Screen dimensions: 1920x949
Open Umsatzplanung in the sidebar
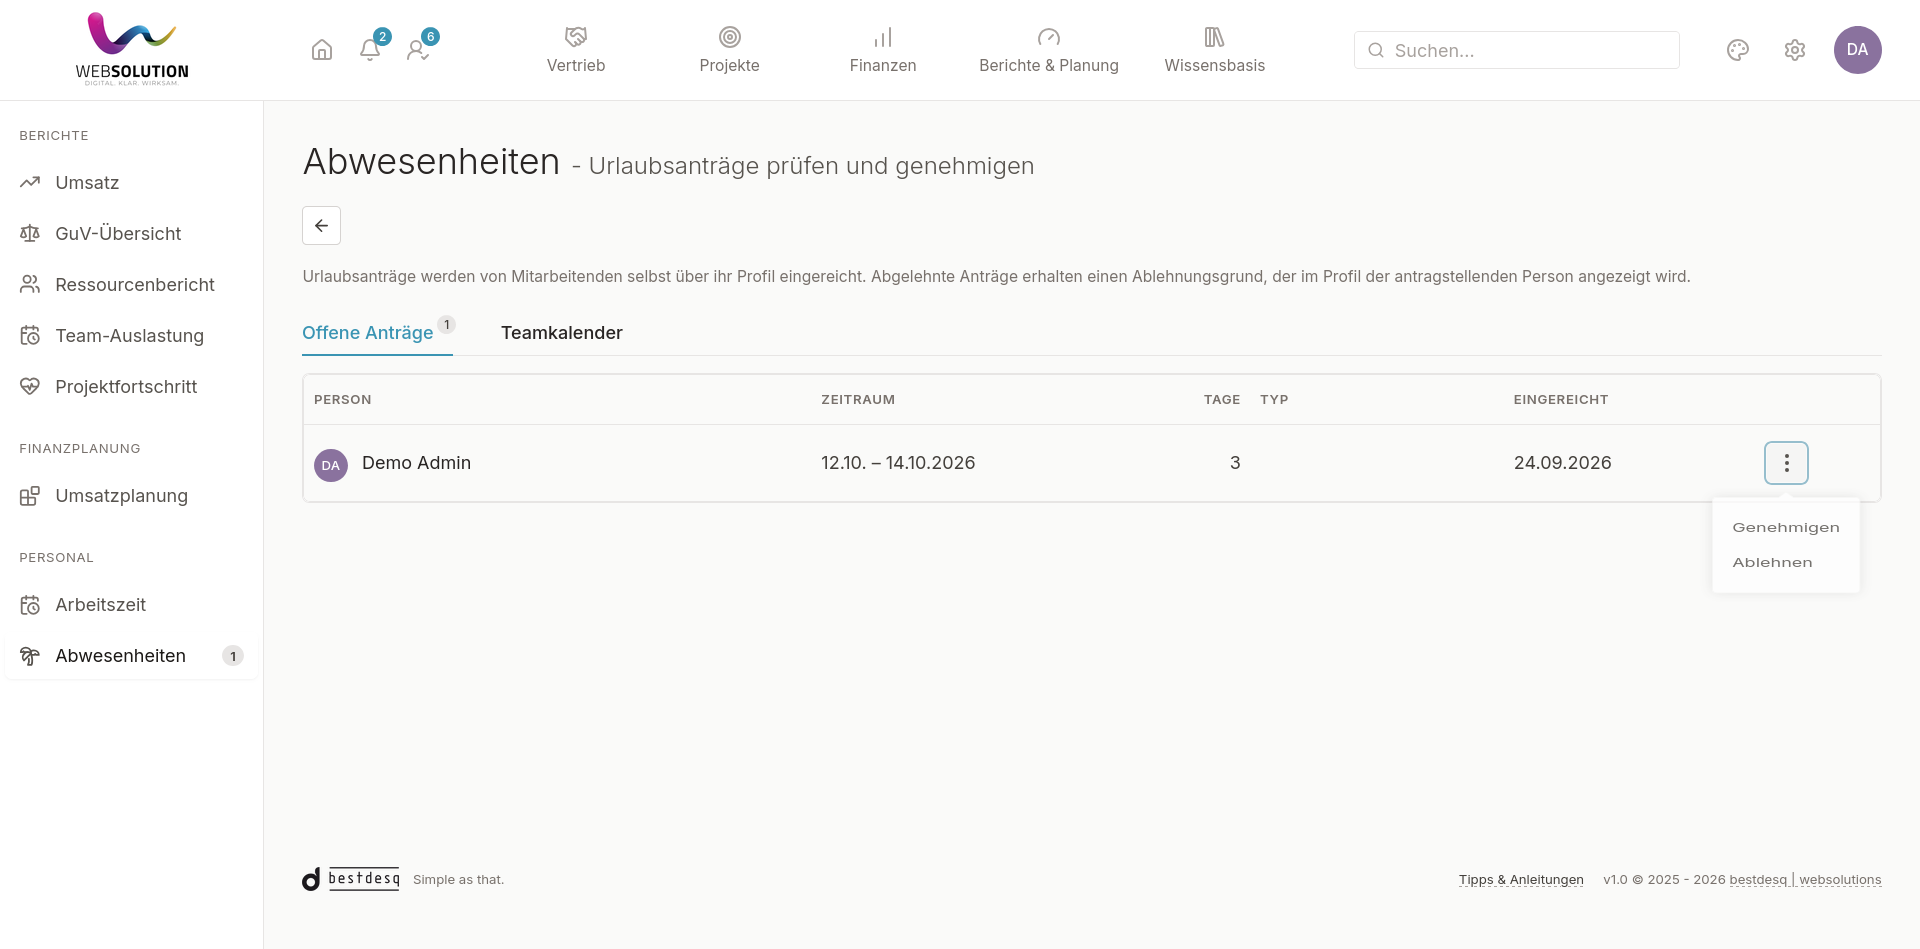click(131, 496)
